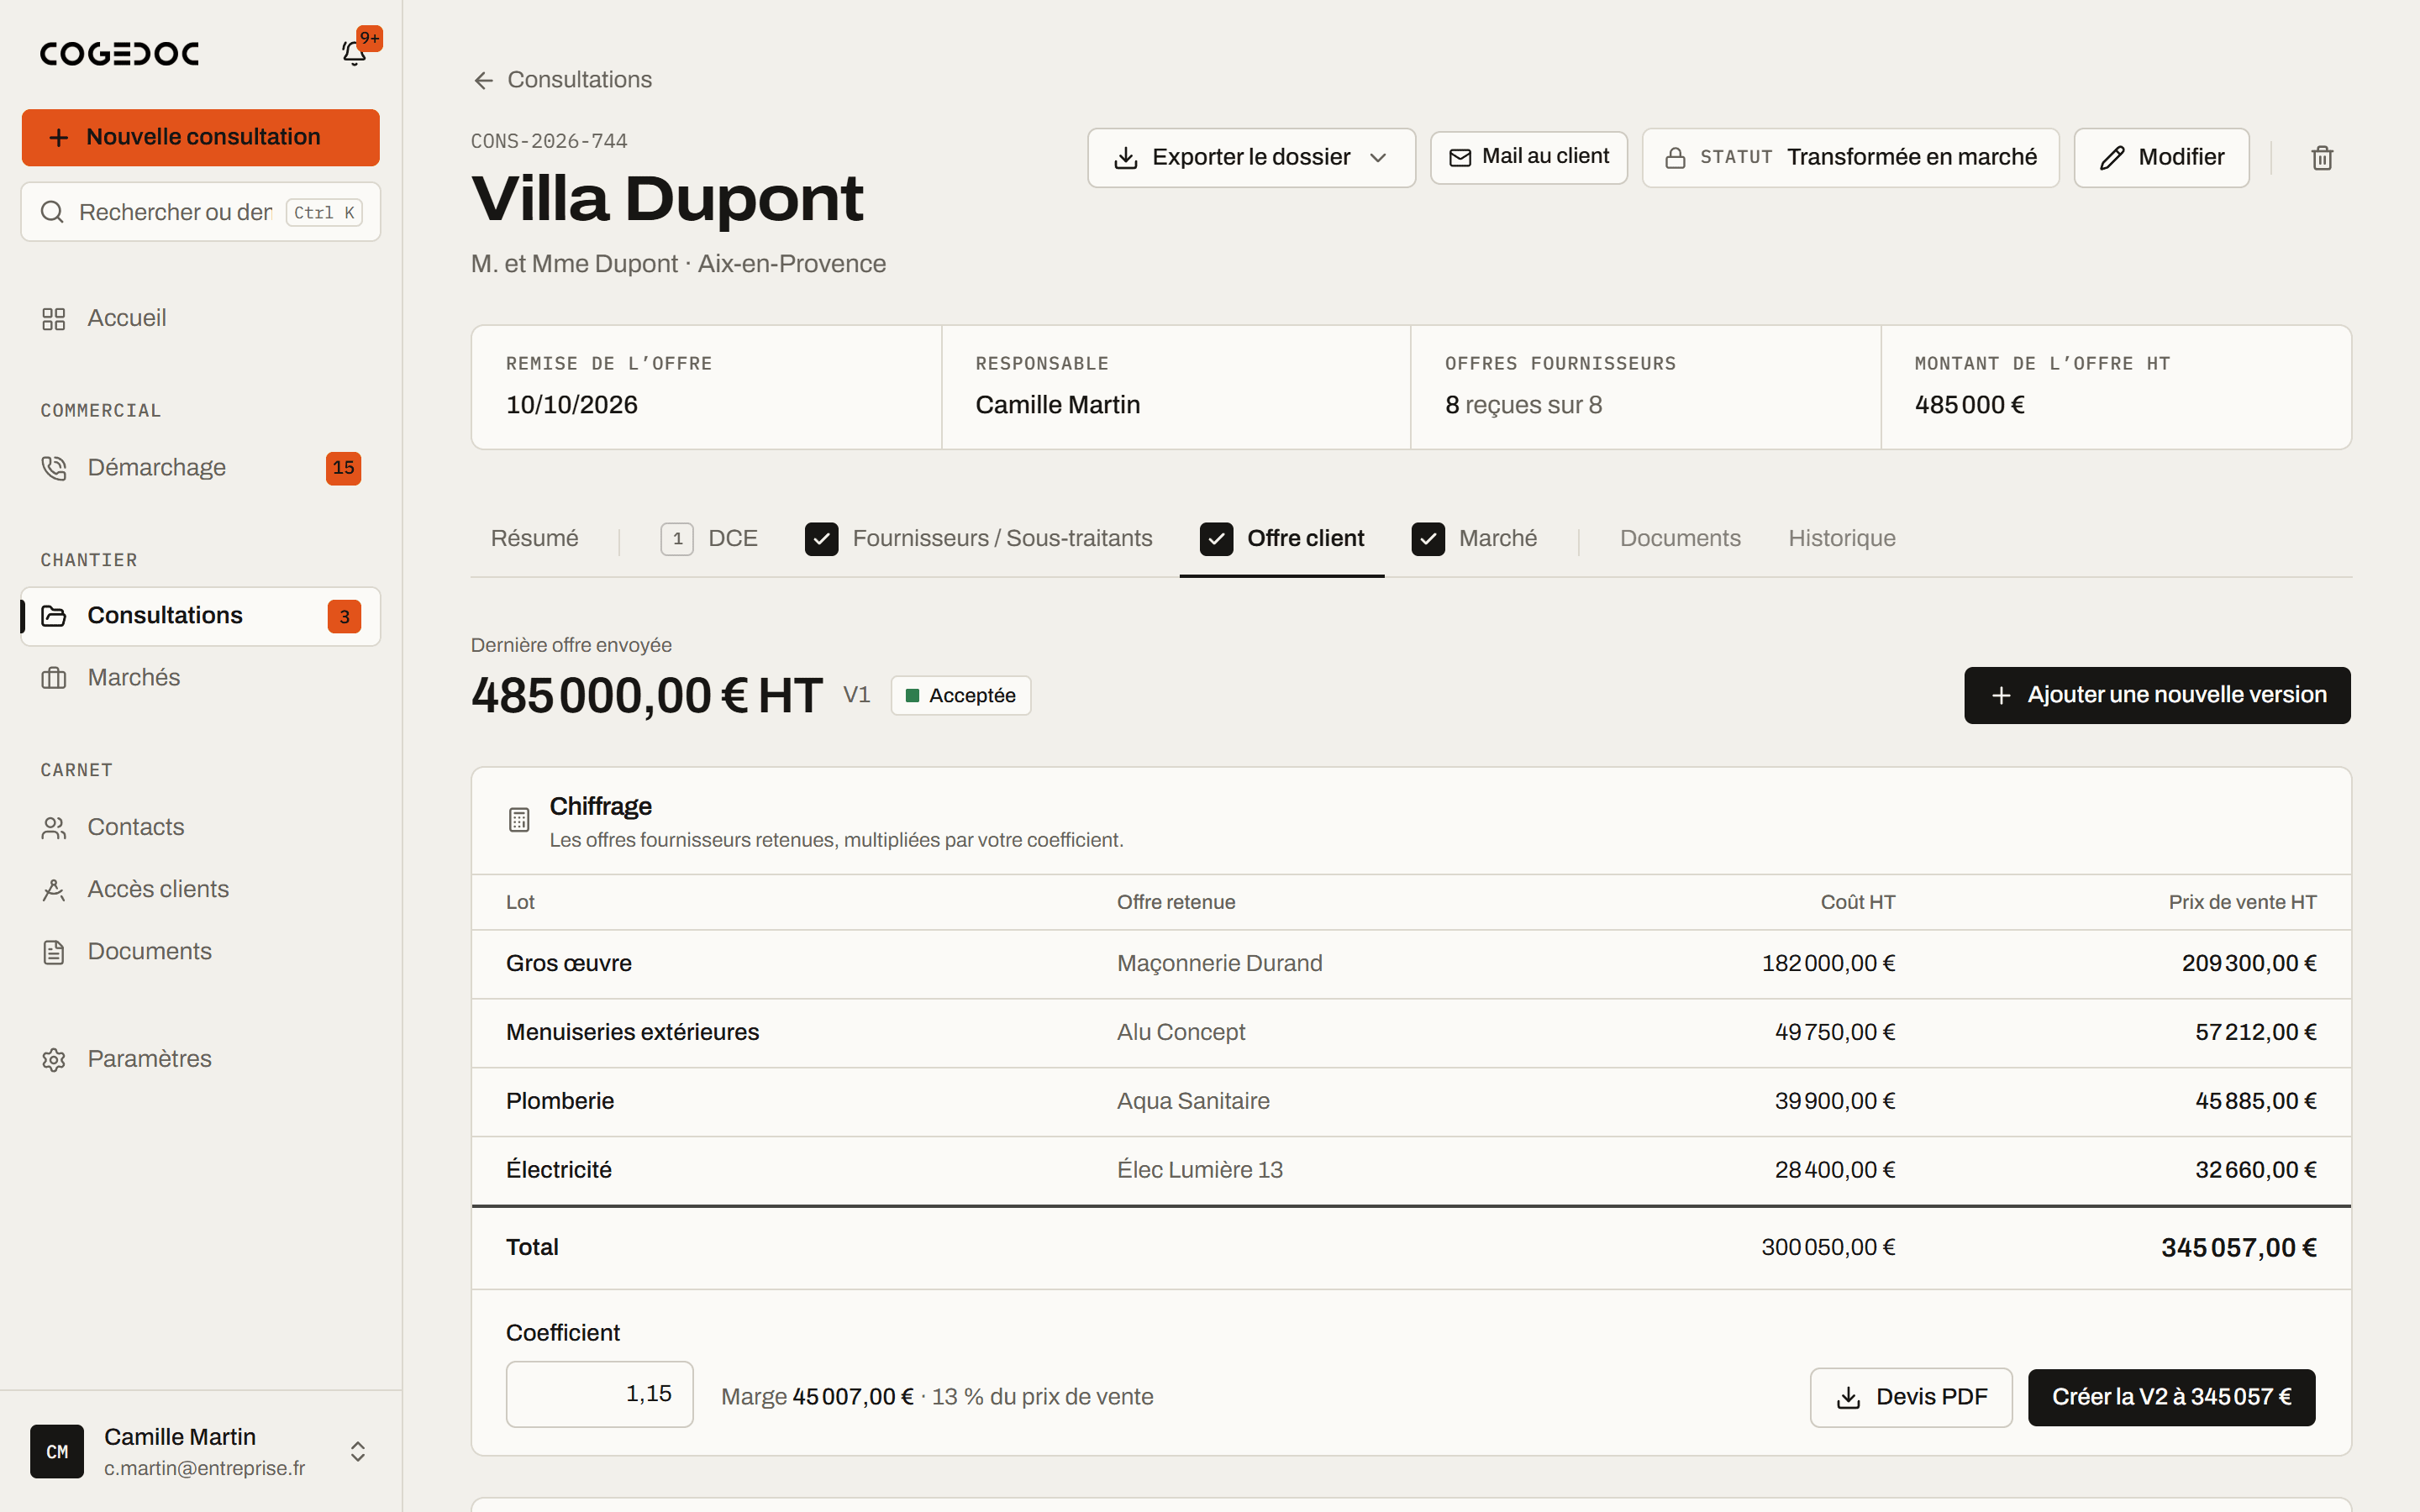Image resolution: width=2420 pixels, height=1512 pixels.
Task: Click the Marché tab checkmark
Action: click(x=1428, y=539)
